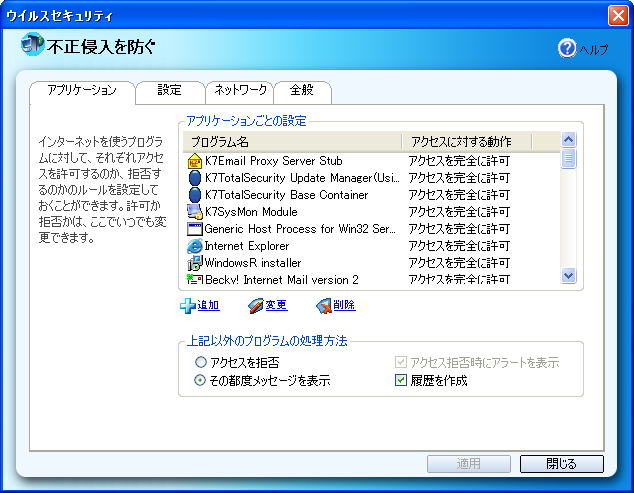Click the WindowsR installer icon
Screen dimensions: 634x493
click(195, 263)
